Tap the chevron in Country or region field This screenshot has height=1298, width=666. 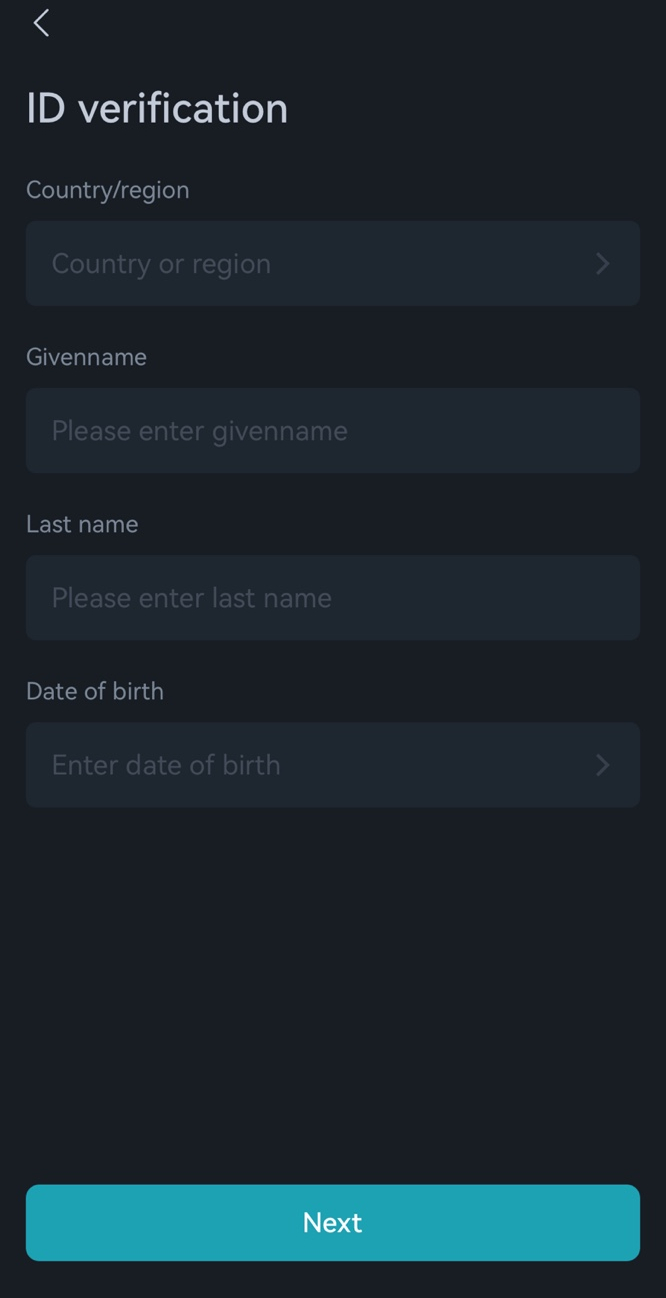(603, 264)
